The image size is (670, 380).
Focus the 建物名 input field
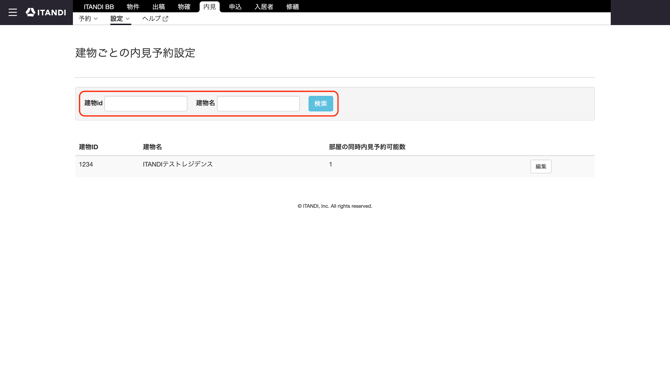coord(259,103)
